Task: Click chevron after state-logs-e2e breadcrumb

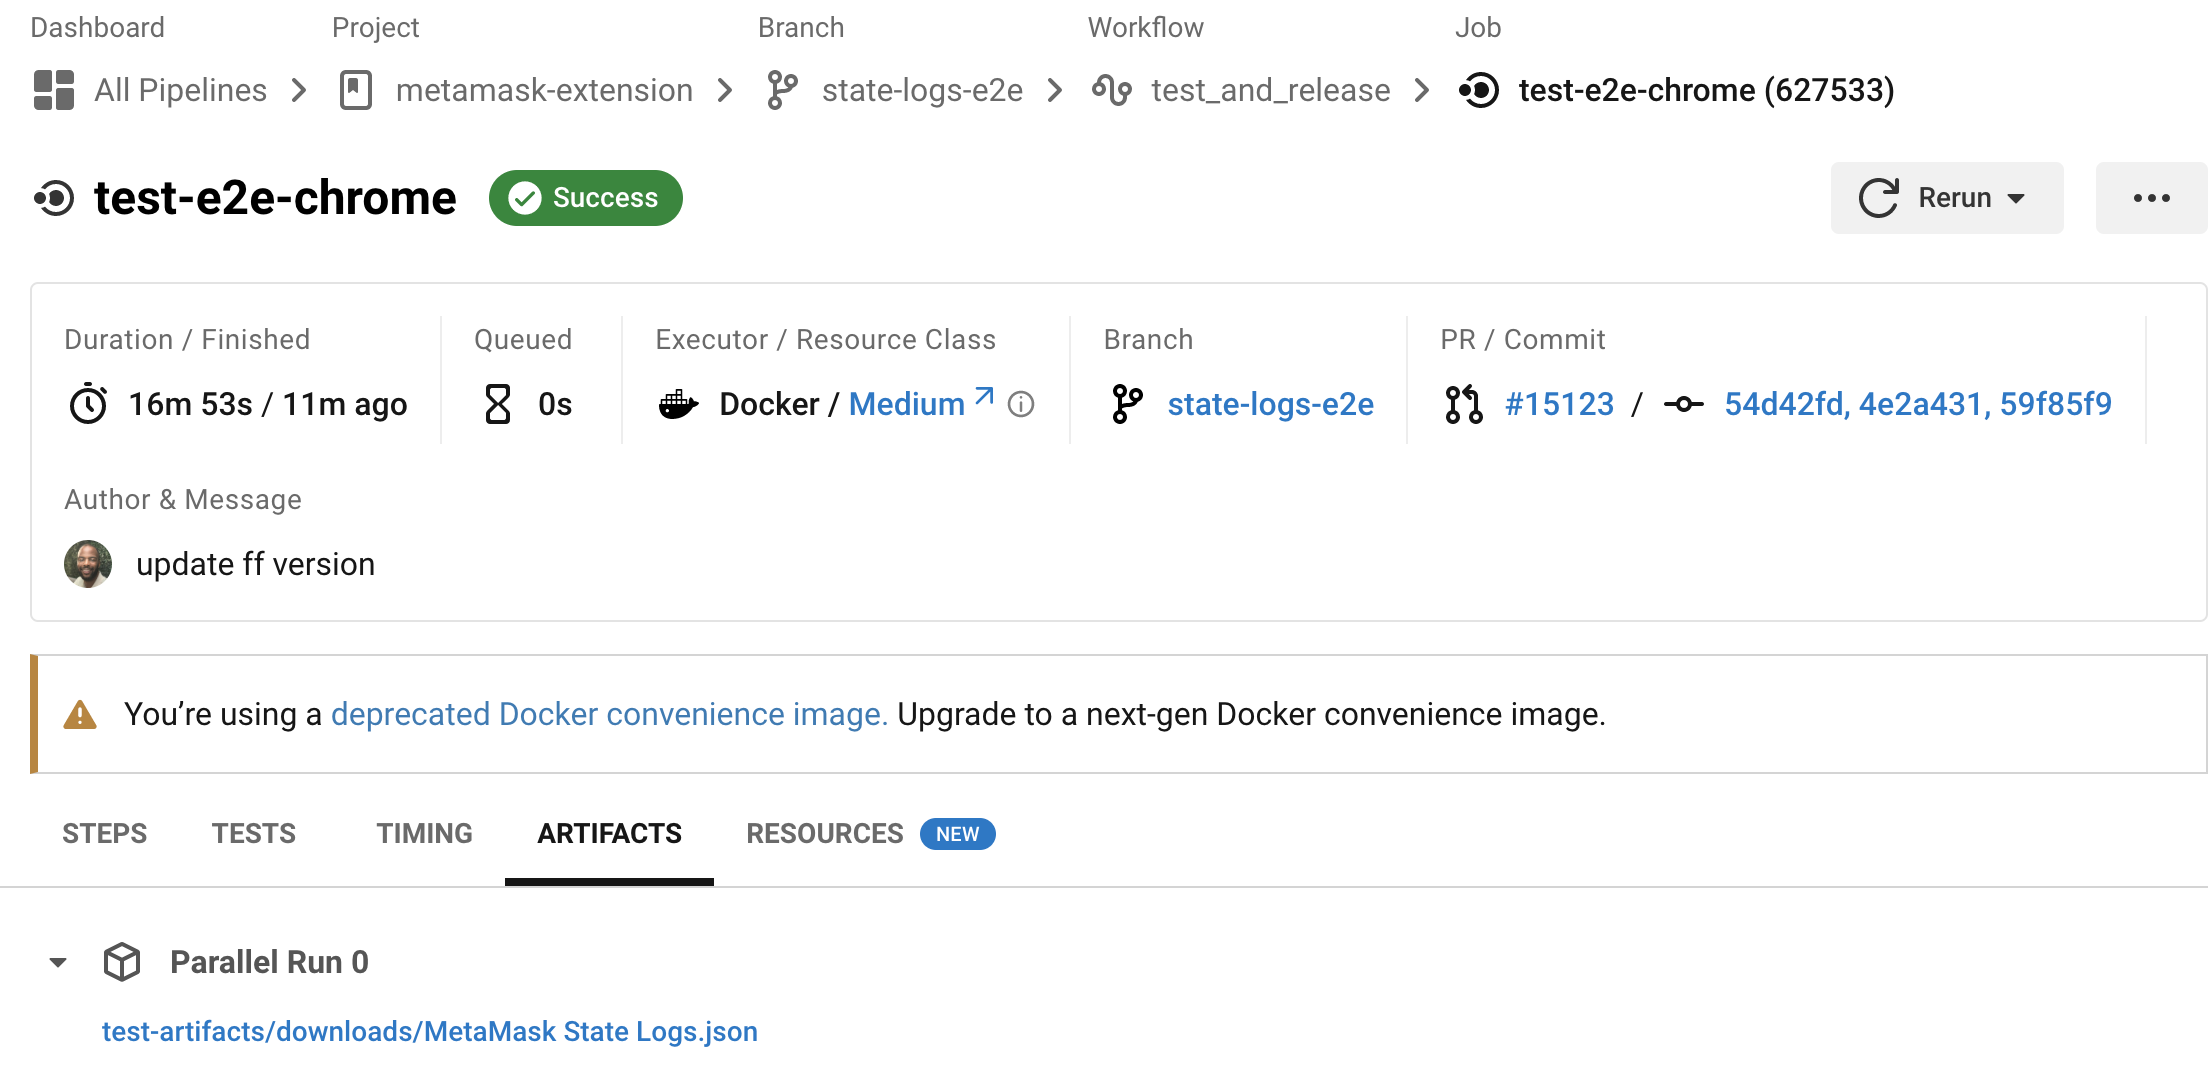Action: [x=1055, y=90]
